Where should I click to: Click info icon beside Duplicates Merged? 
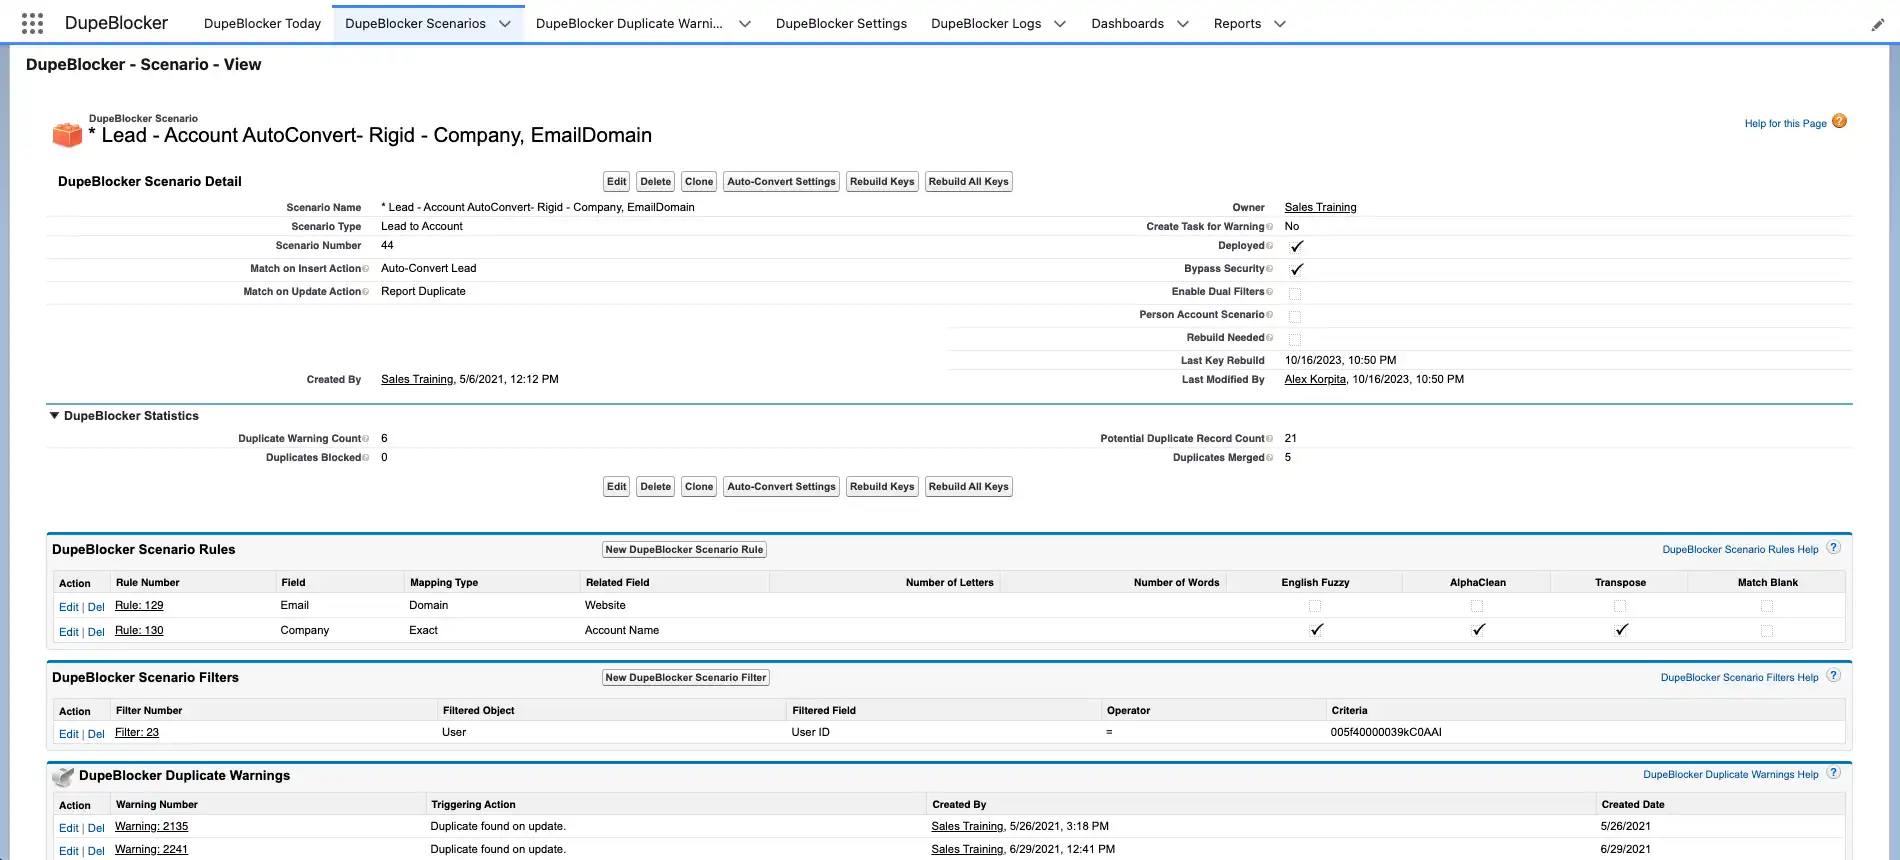1270,458
